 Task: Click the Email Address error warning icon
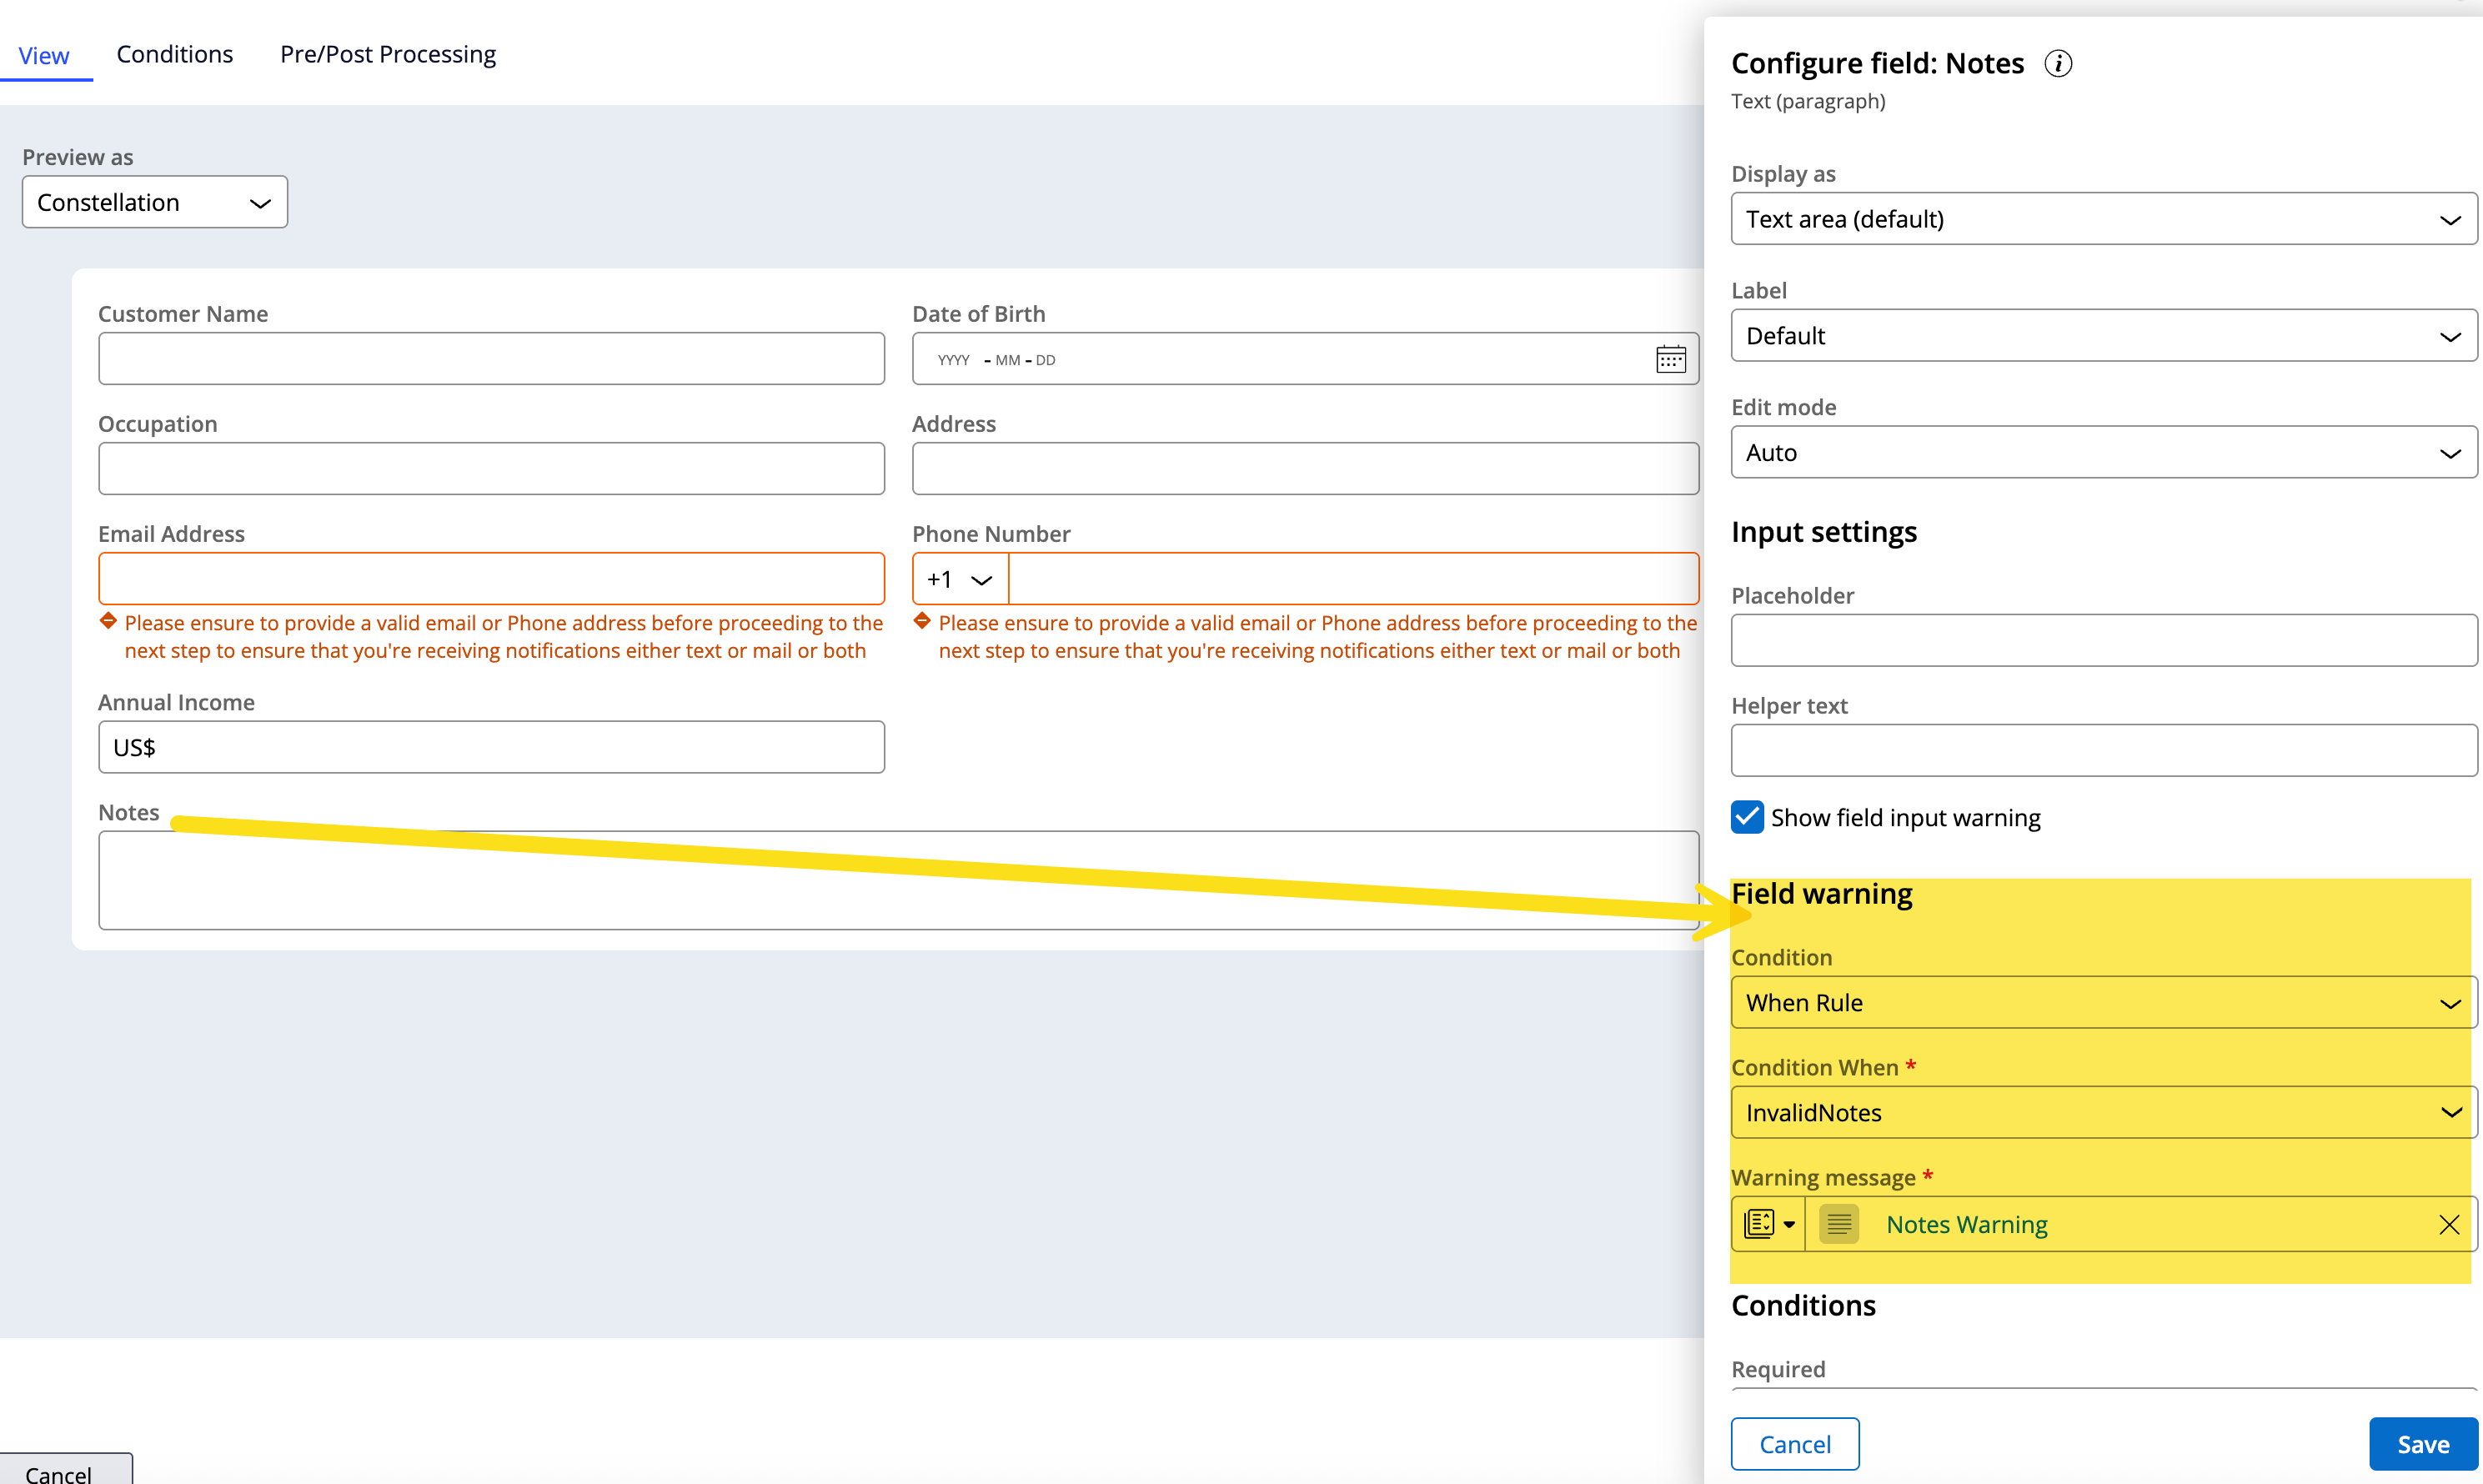tap(108, 621)
